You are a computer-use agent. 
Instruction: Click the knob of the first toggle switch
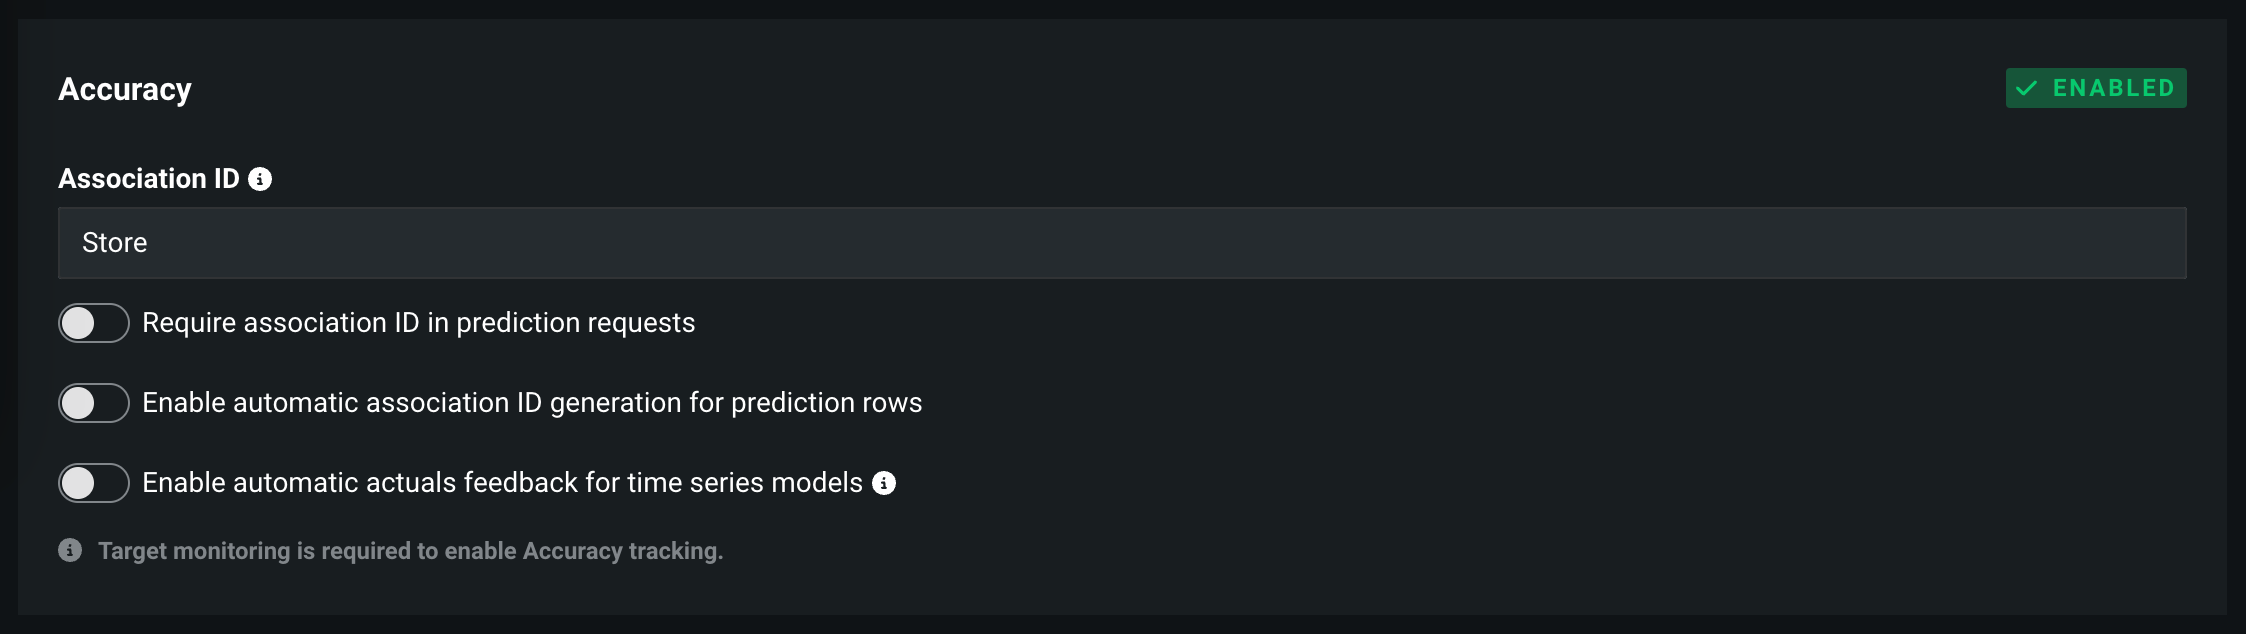click(x=78, y=323)
